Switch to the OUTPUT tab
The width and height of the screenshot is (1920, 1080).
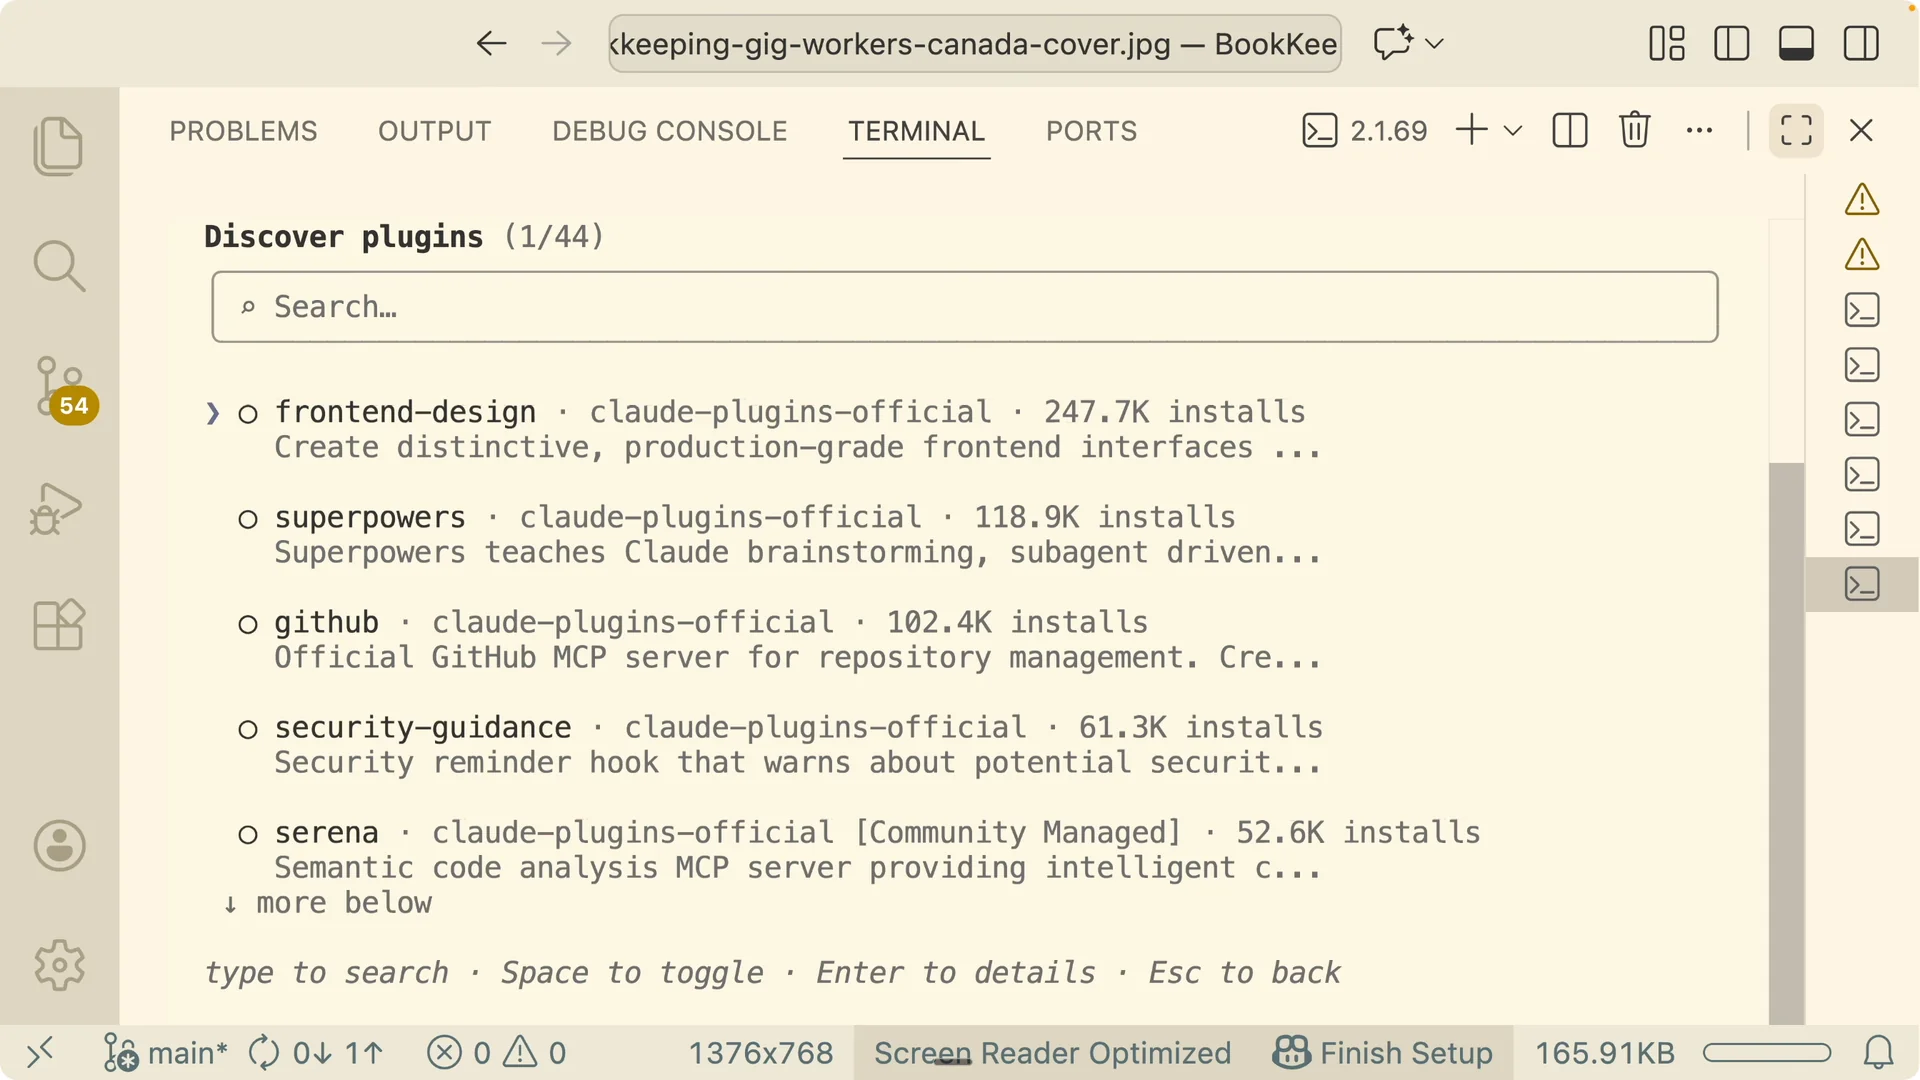(434, 131)
